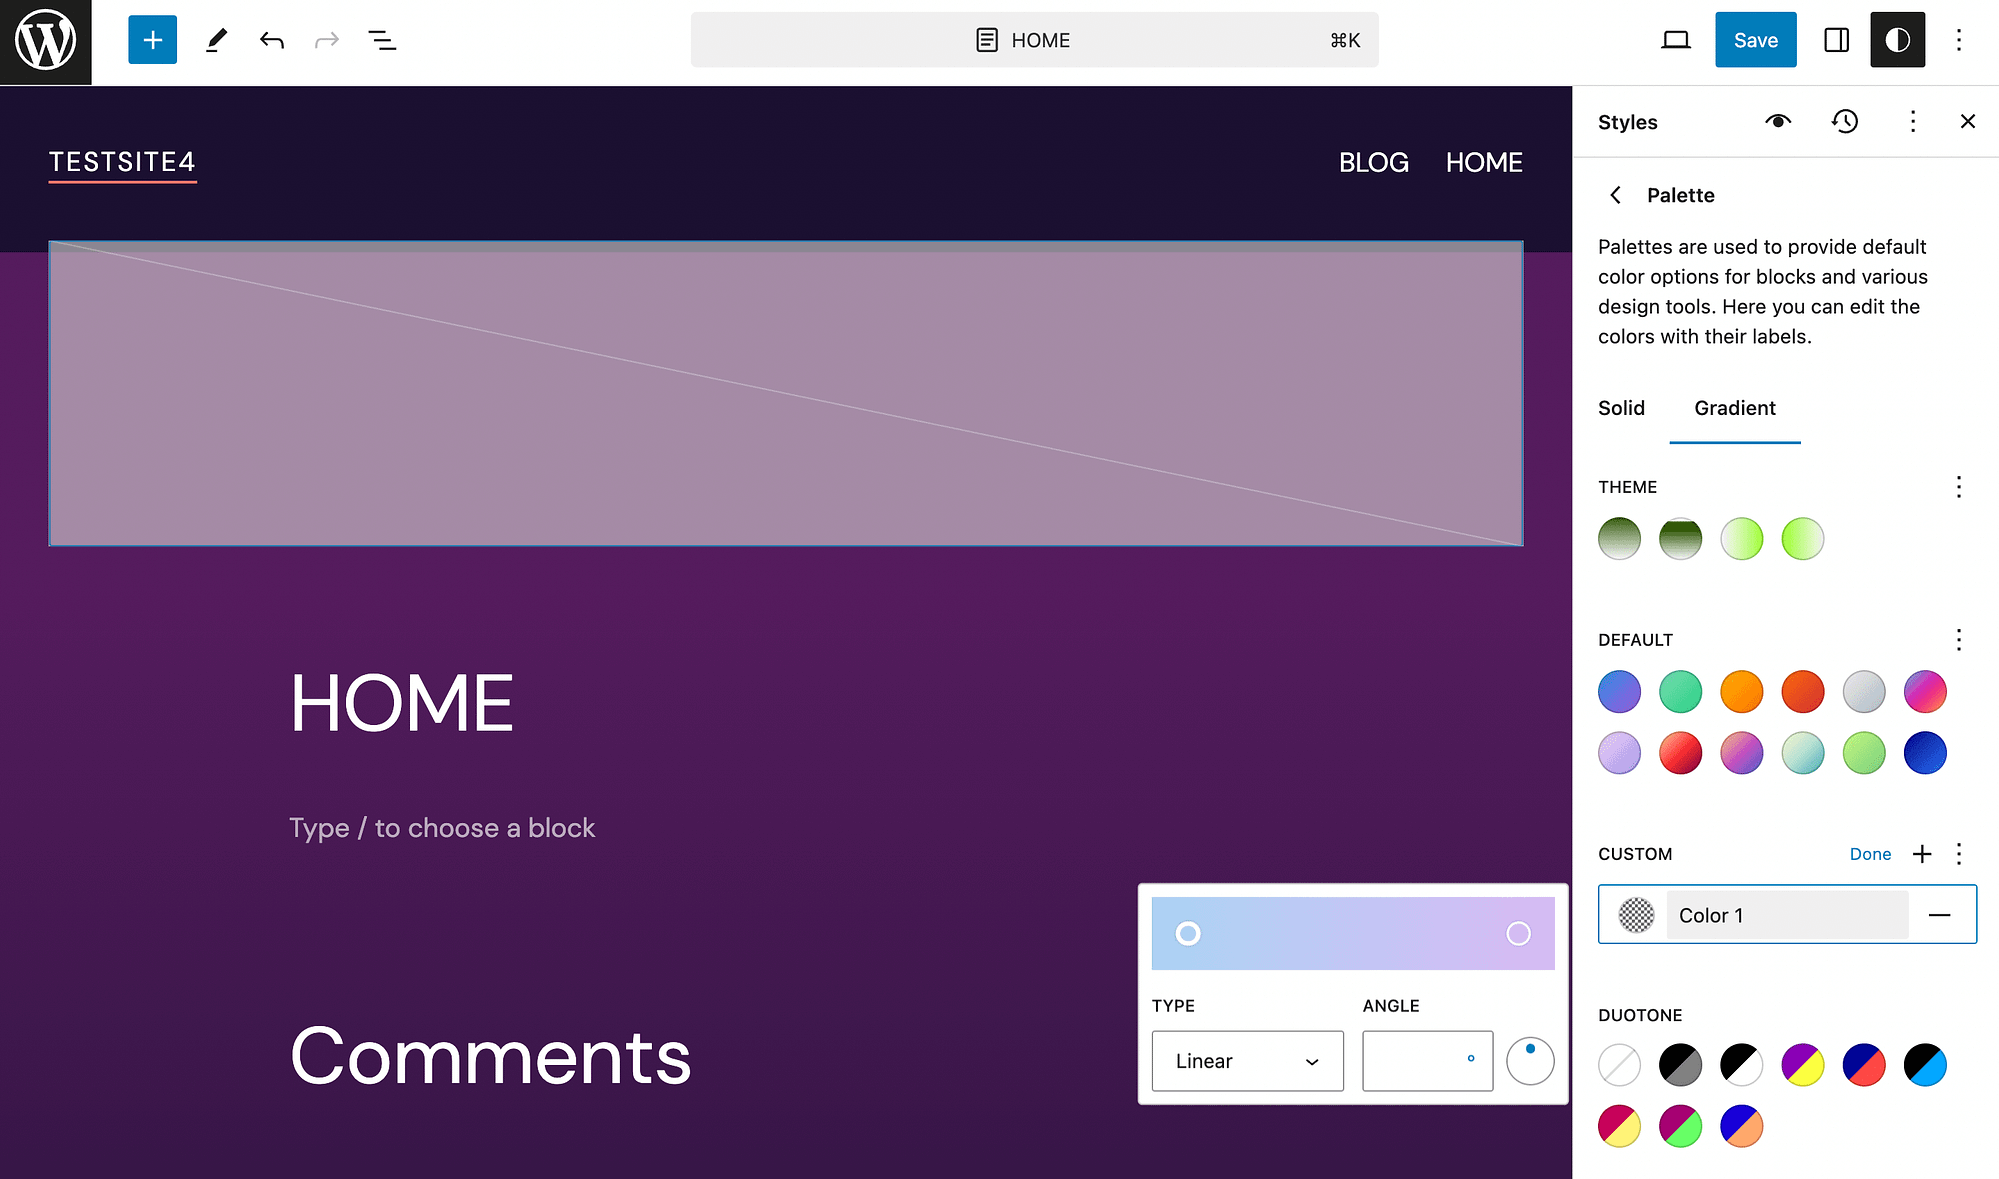
Task: Collapse back to Palette with the chevron
Action: pos(1616,195)
